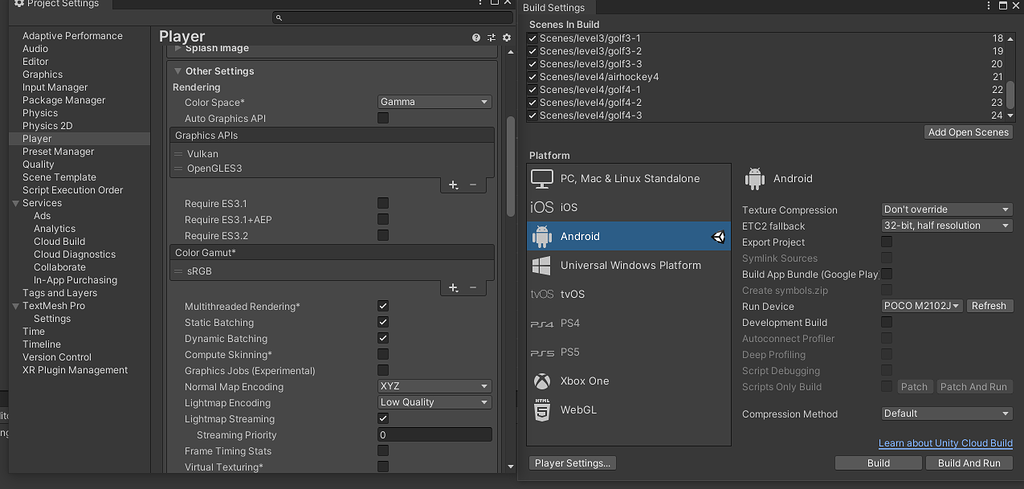
Task: Click the Build And Run button
Action: coord(968,463)
